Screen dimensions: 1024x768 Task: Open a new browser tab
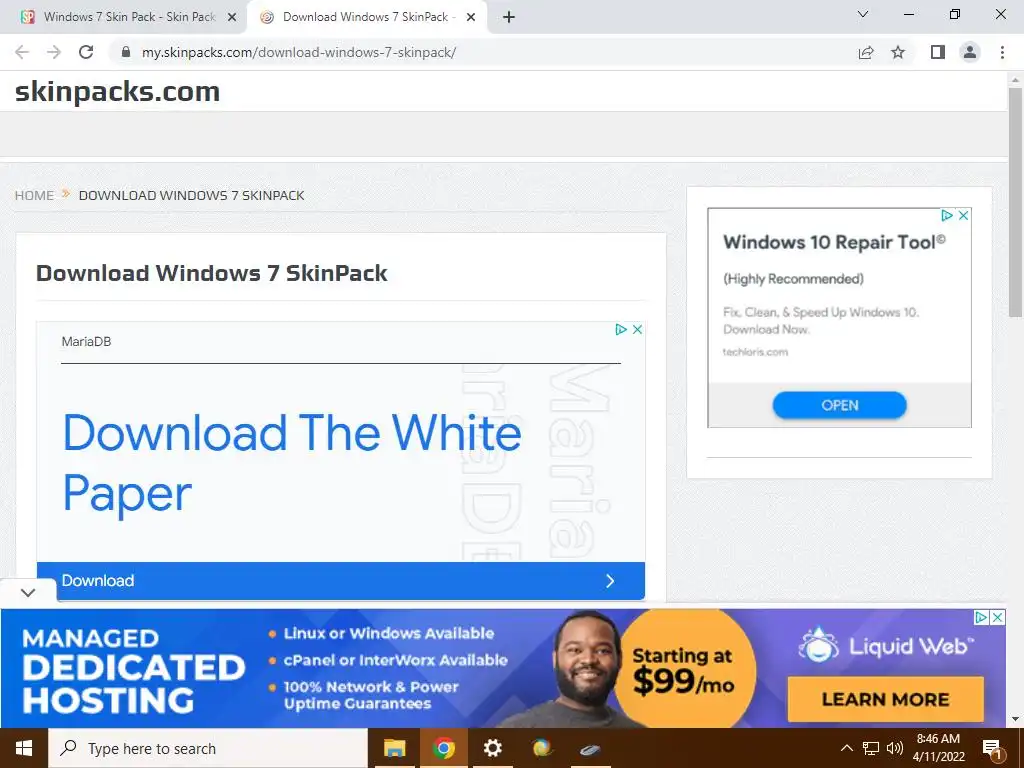coord(509,17)
